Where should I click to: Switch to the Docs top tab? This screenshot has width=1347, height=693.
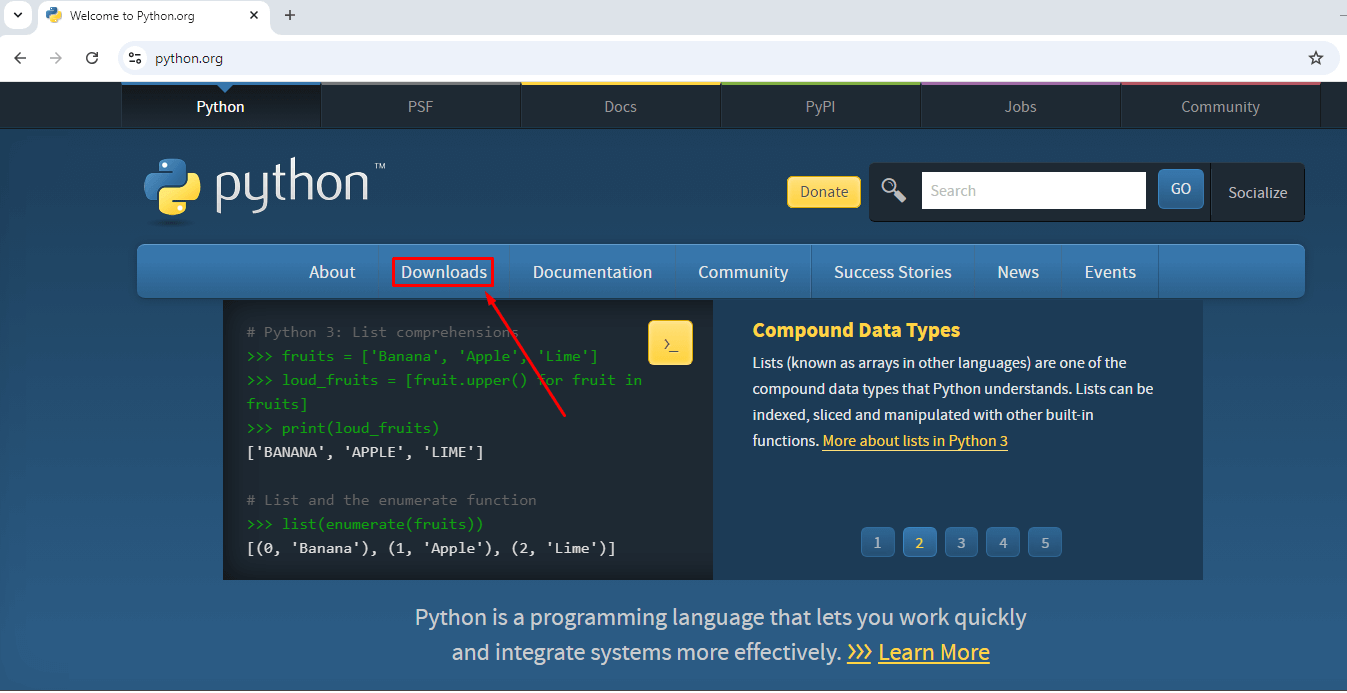[x=621, y=106]
